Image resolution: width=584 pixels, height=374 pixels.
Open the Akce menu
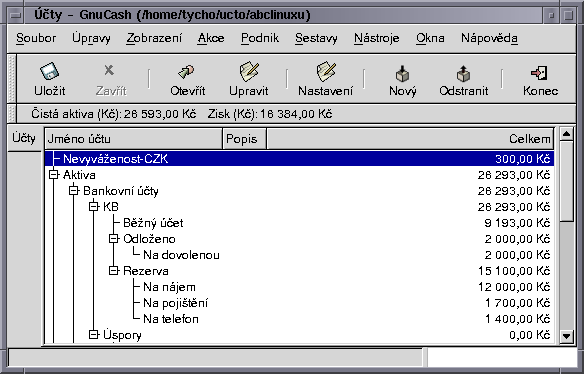(211, 38)
